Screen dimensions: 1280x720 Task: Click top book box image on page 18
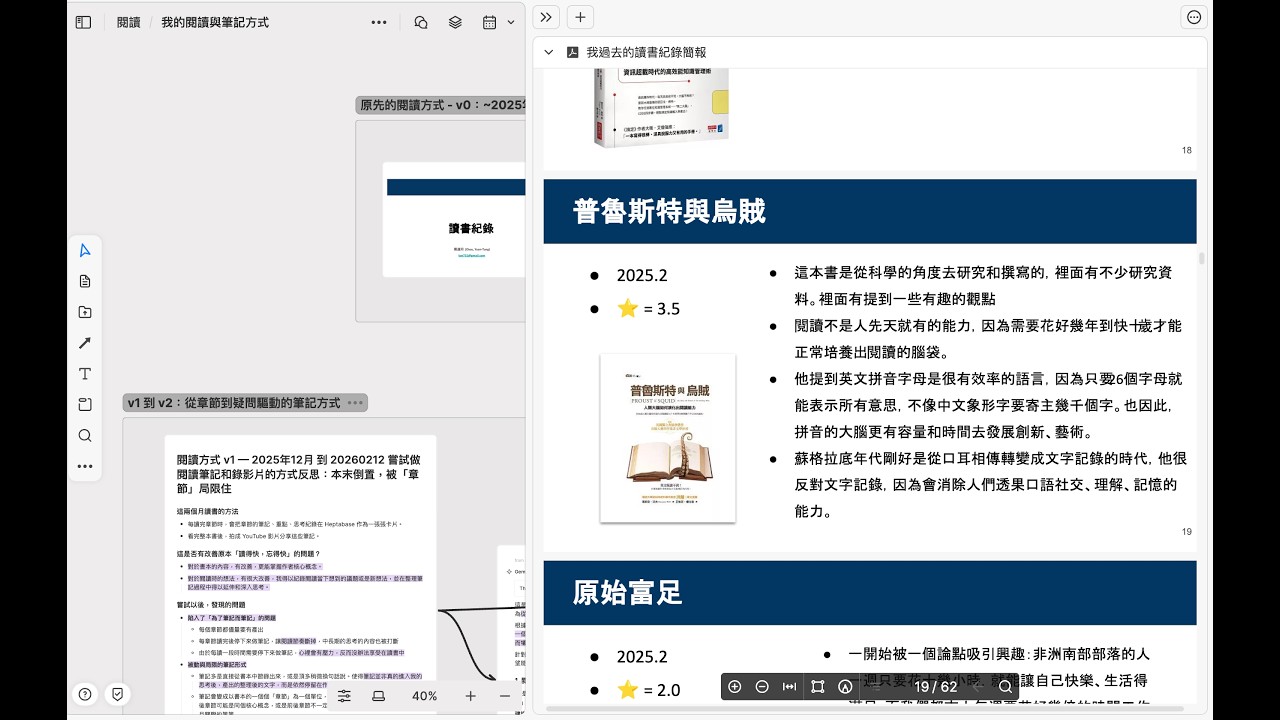(662, 107)
